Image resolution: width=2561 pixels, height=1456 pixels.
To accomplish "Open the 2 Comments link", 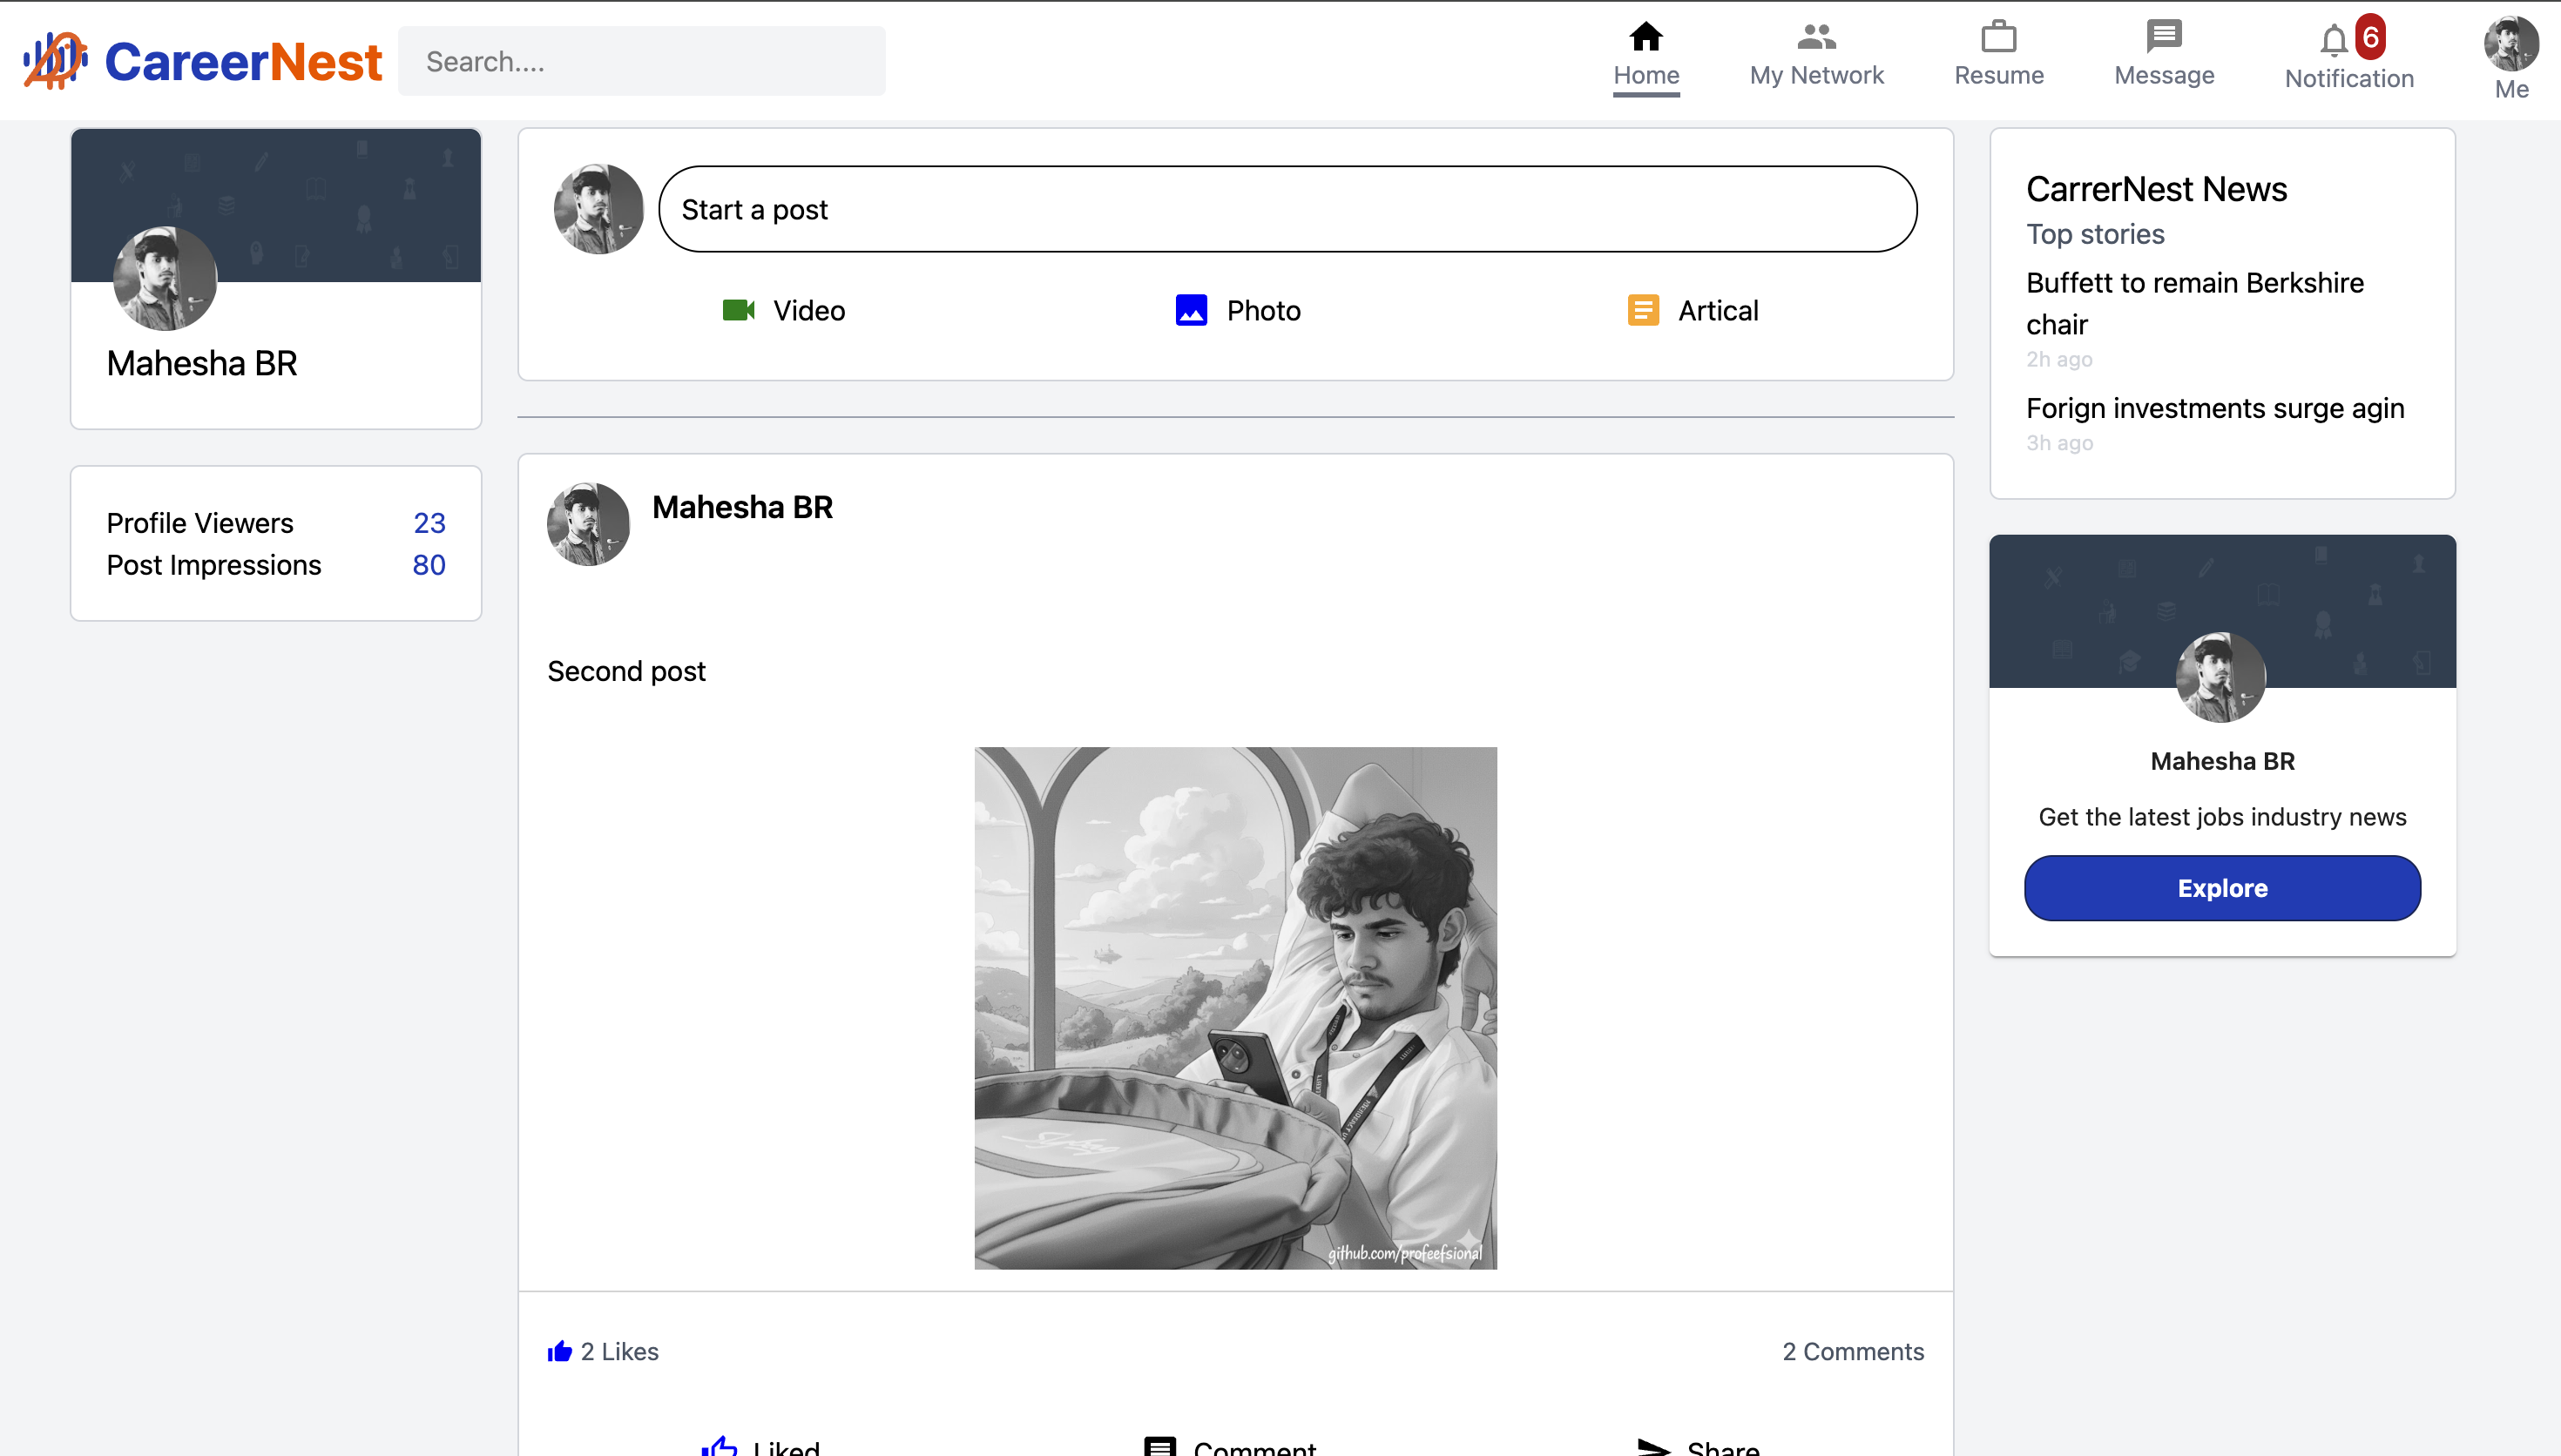I will [x=1852, y=1351].
